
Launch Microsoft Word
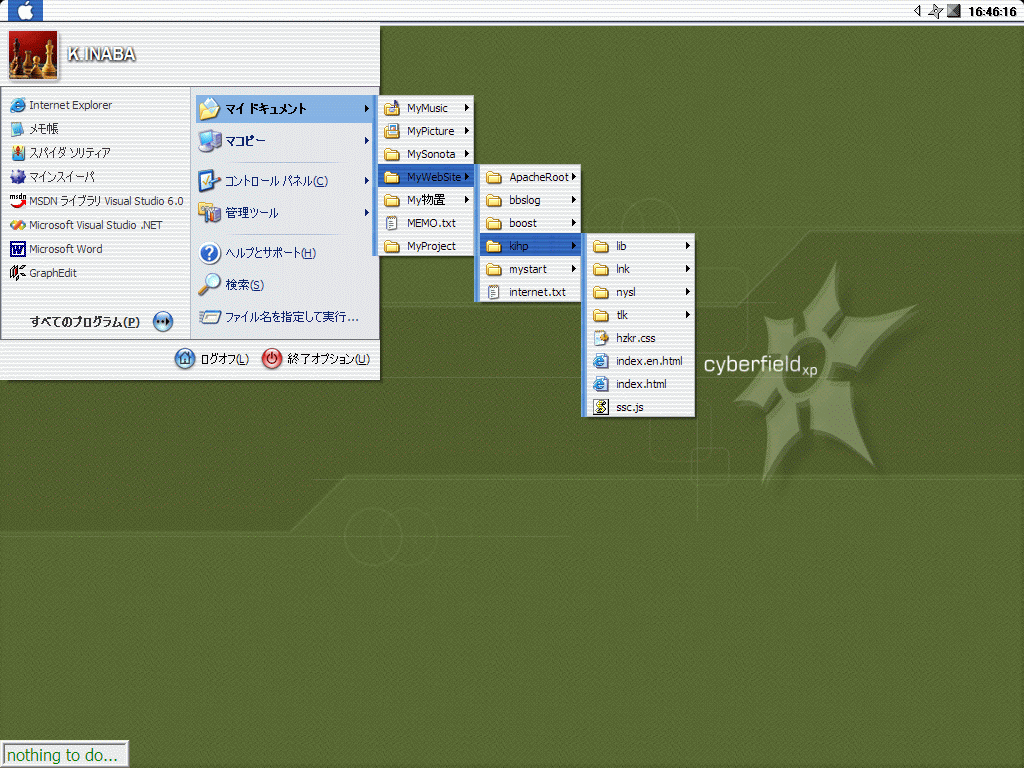pos(56,249)
